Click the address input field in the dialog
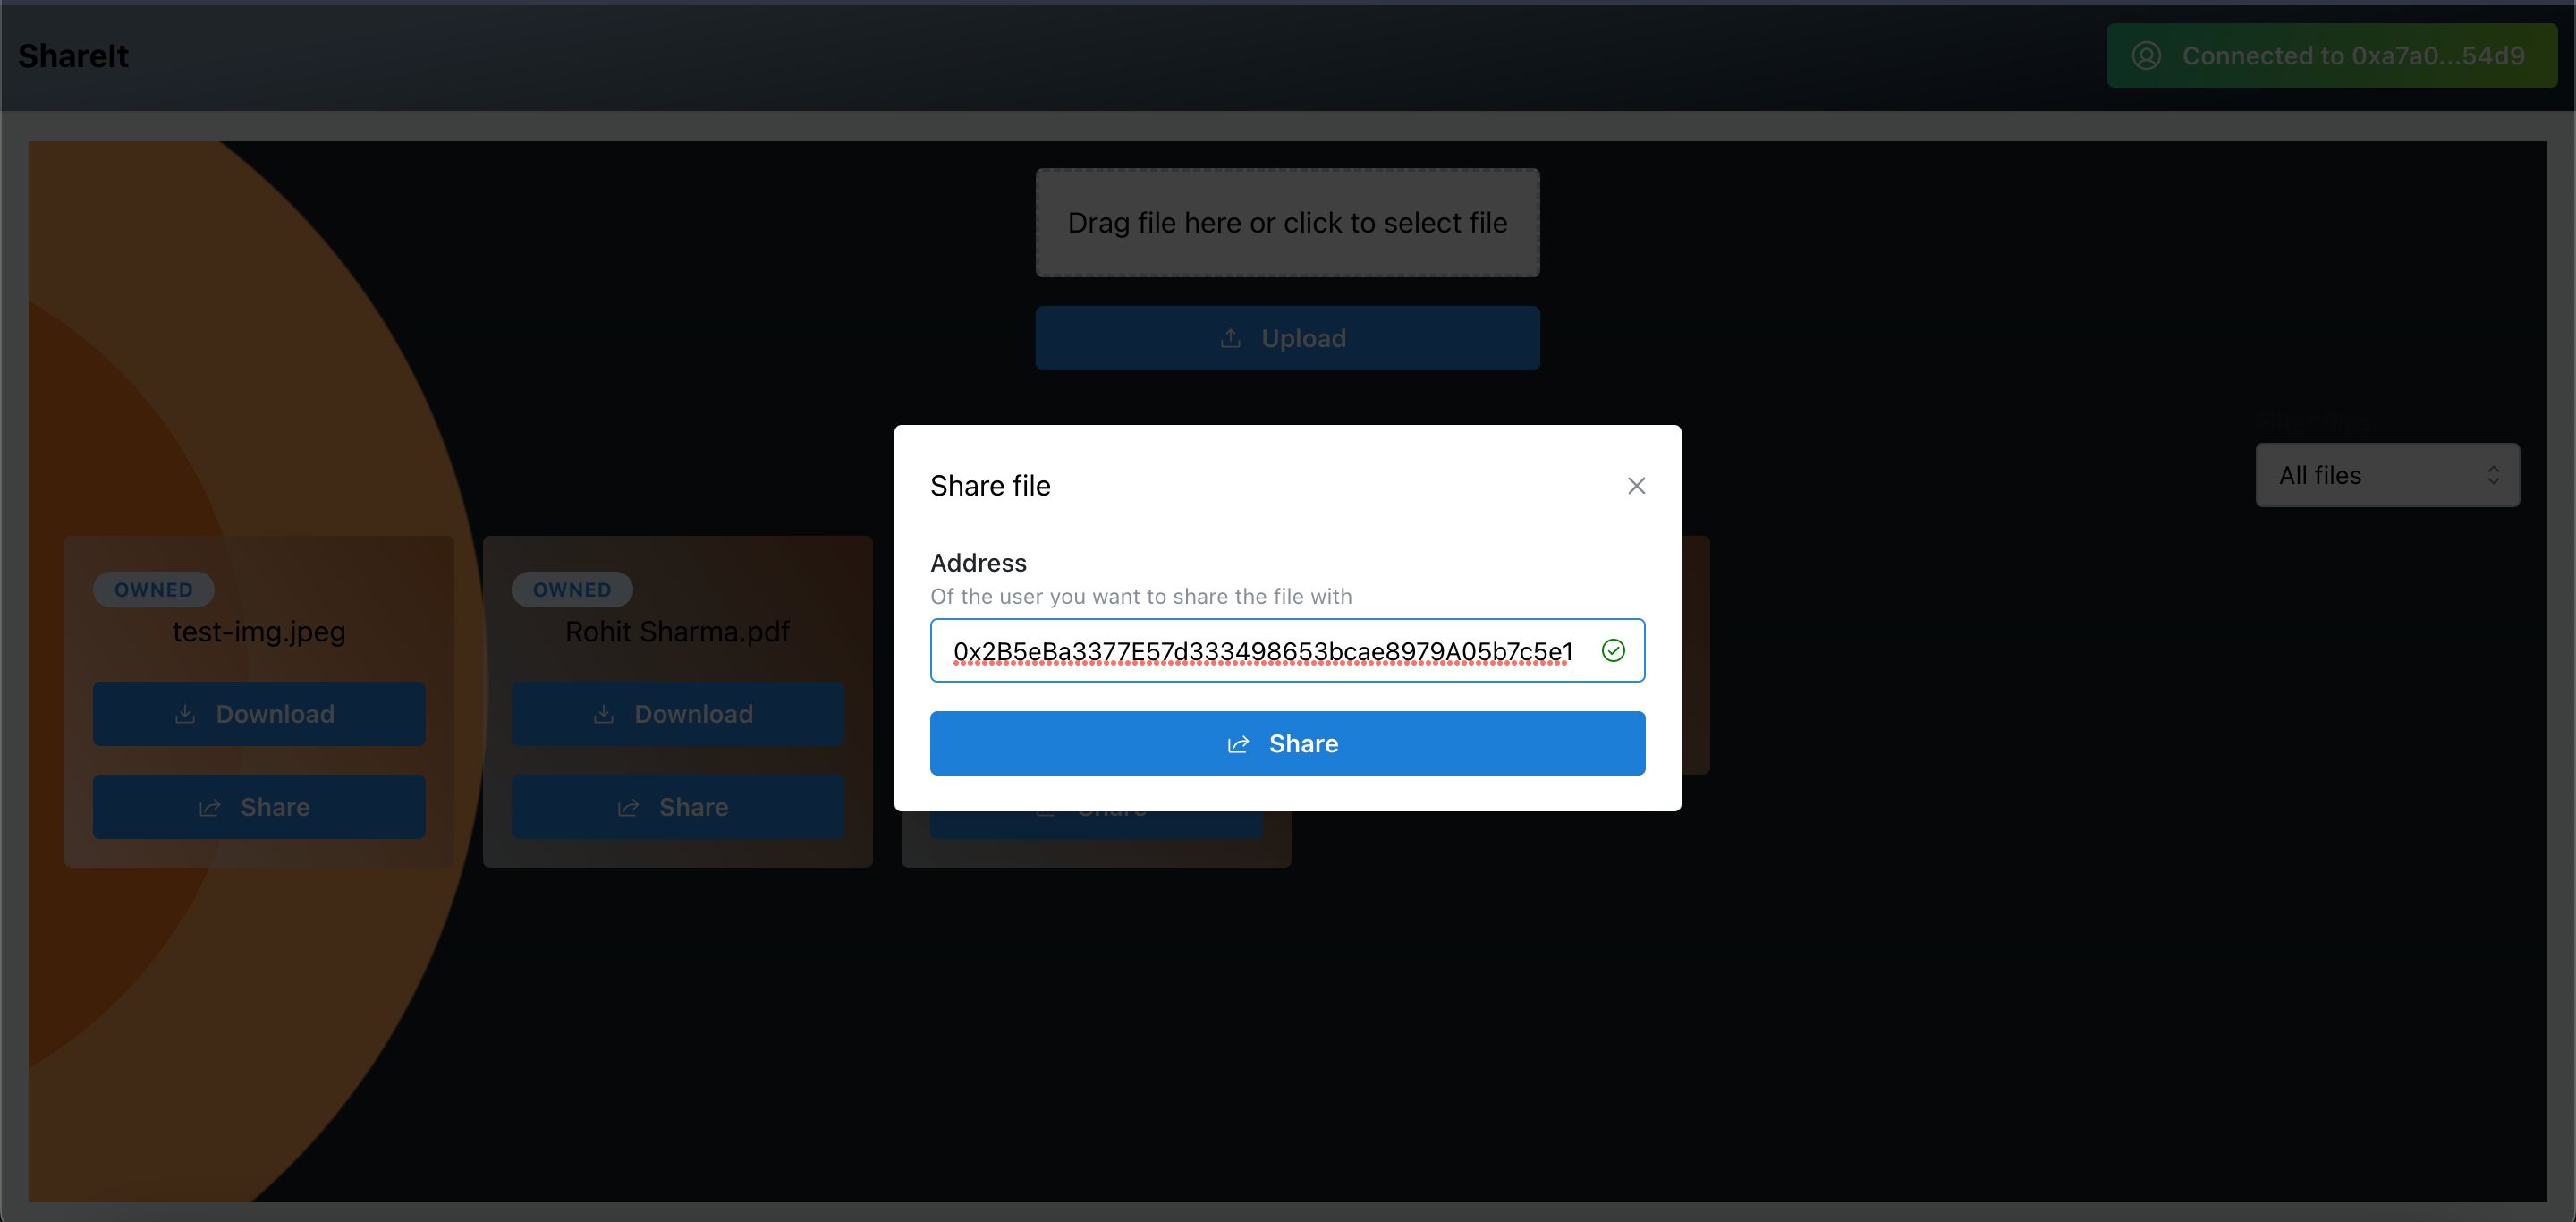 pyautogui.click(x=1287, y=650)
